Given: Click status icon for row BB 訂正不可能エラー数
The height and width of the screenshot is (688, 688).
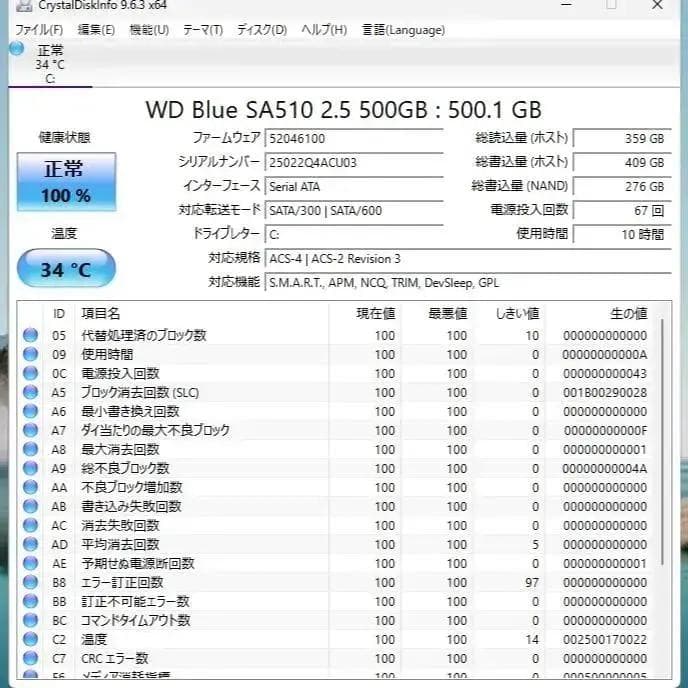Looking at the screenshot, I should click(x=30, y=601).
